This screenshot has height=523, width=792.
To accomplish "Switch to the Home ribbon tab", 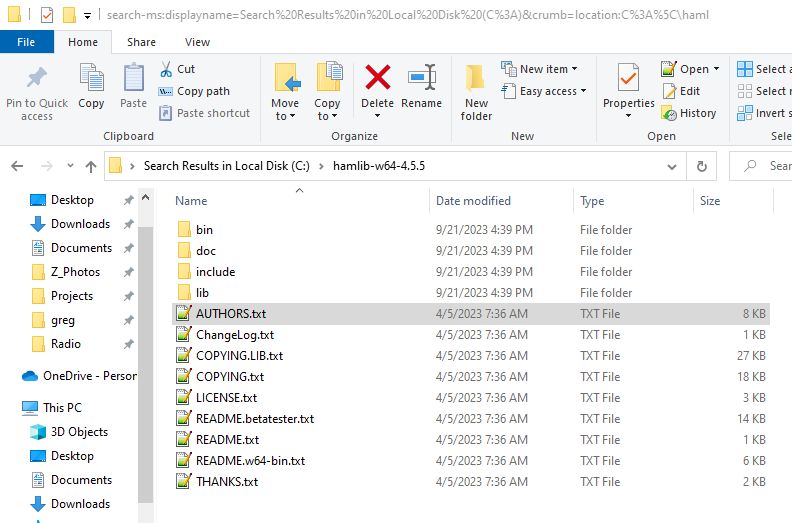I will [x=83, y=42].
